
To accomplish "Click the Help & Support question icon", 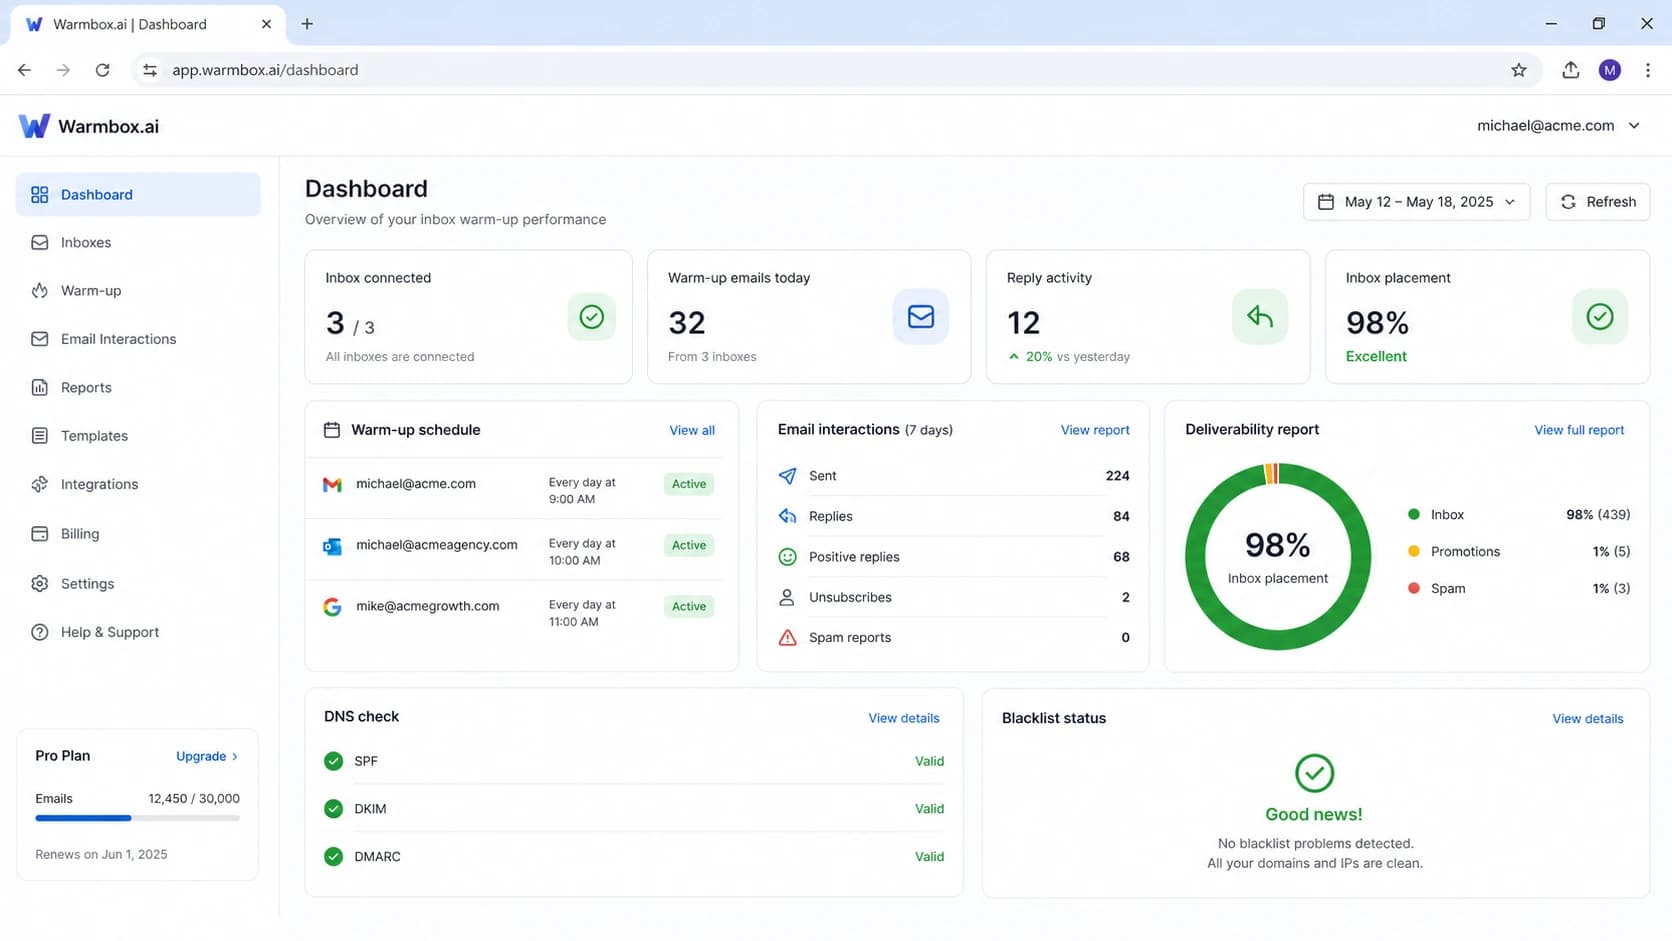I will (x=40, y=632).
